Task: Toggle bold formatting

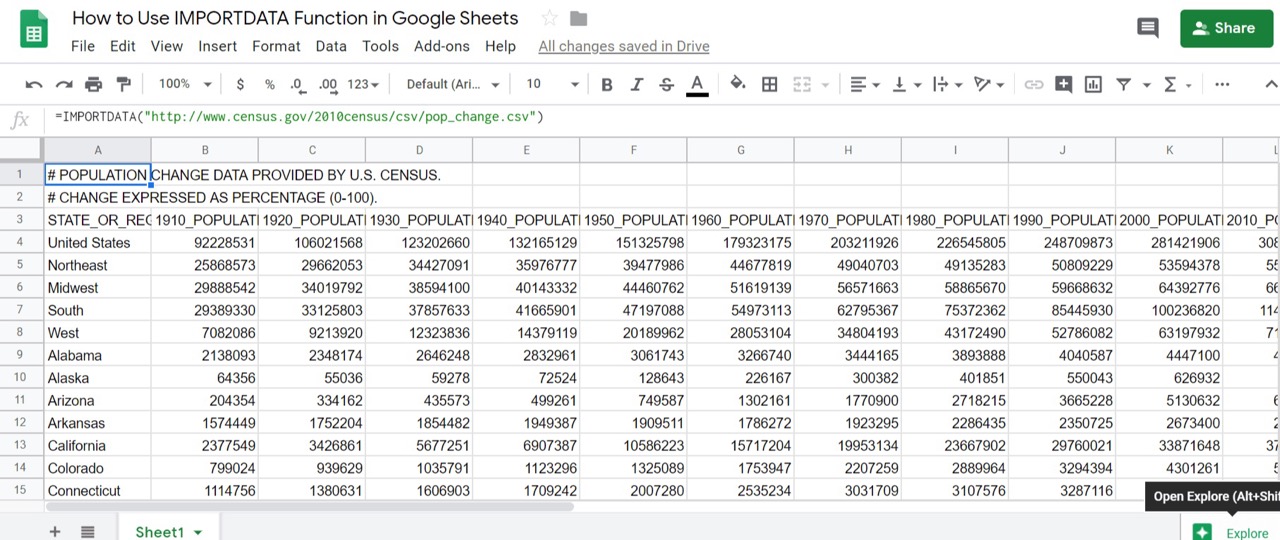Action: pos(607,85)
